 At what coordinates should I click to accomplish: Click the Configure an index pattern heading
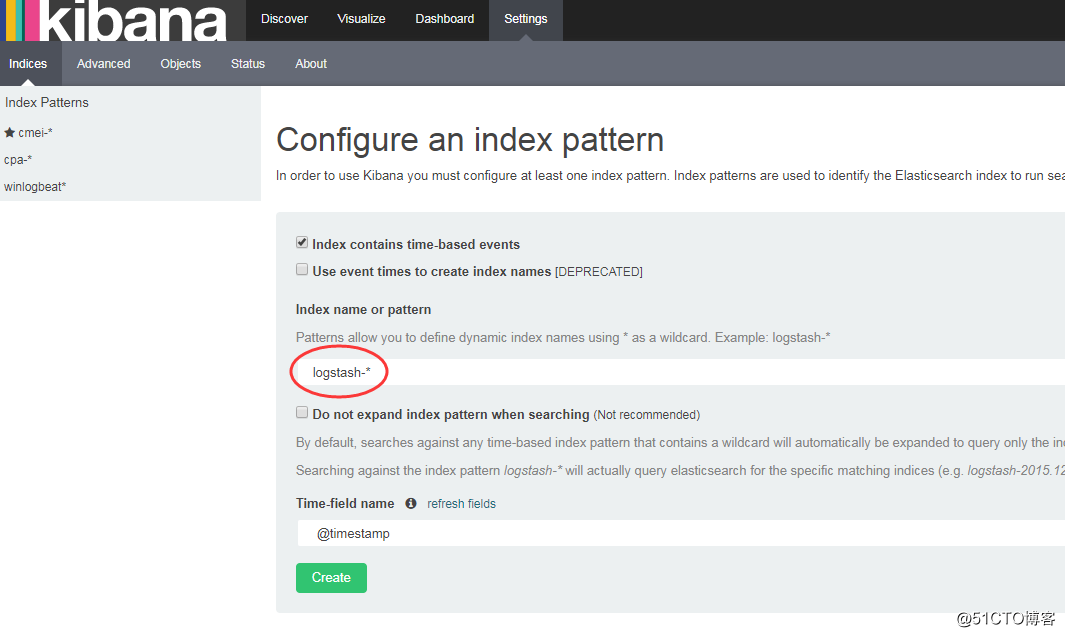470,141
